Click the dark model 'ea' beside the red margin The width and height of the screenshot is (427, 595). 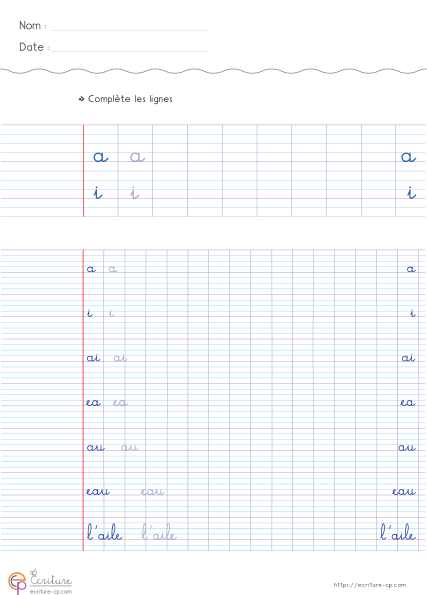coord(93,403)
